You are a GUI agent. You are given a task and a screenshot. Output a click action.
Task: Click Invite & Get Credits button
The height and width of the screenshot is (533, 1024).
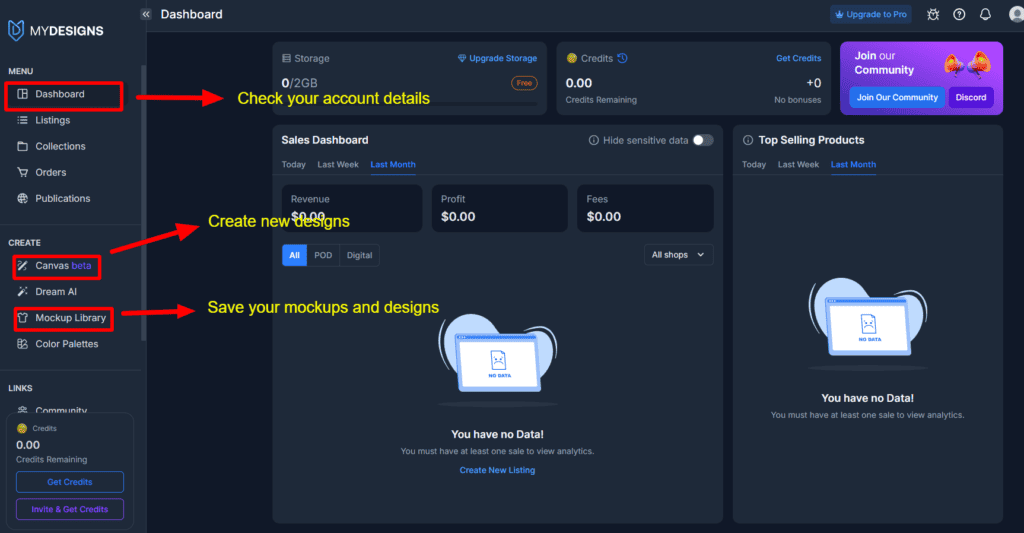coord(70,509)
